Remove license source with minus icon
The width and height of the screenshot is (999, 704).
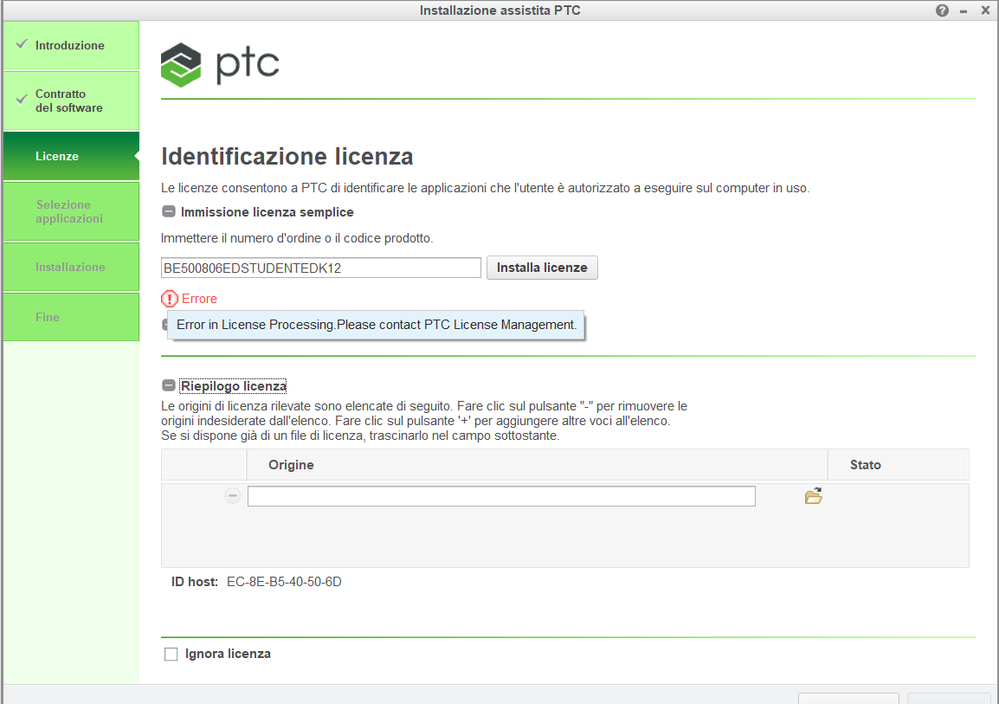pyautogui.click(x=233, y=495)
